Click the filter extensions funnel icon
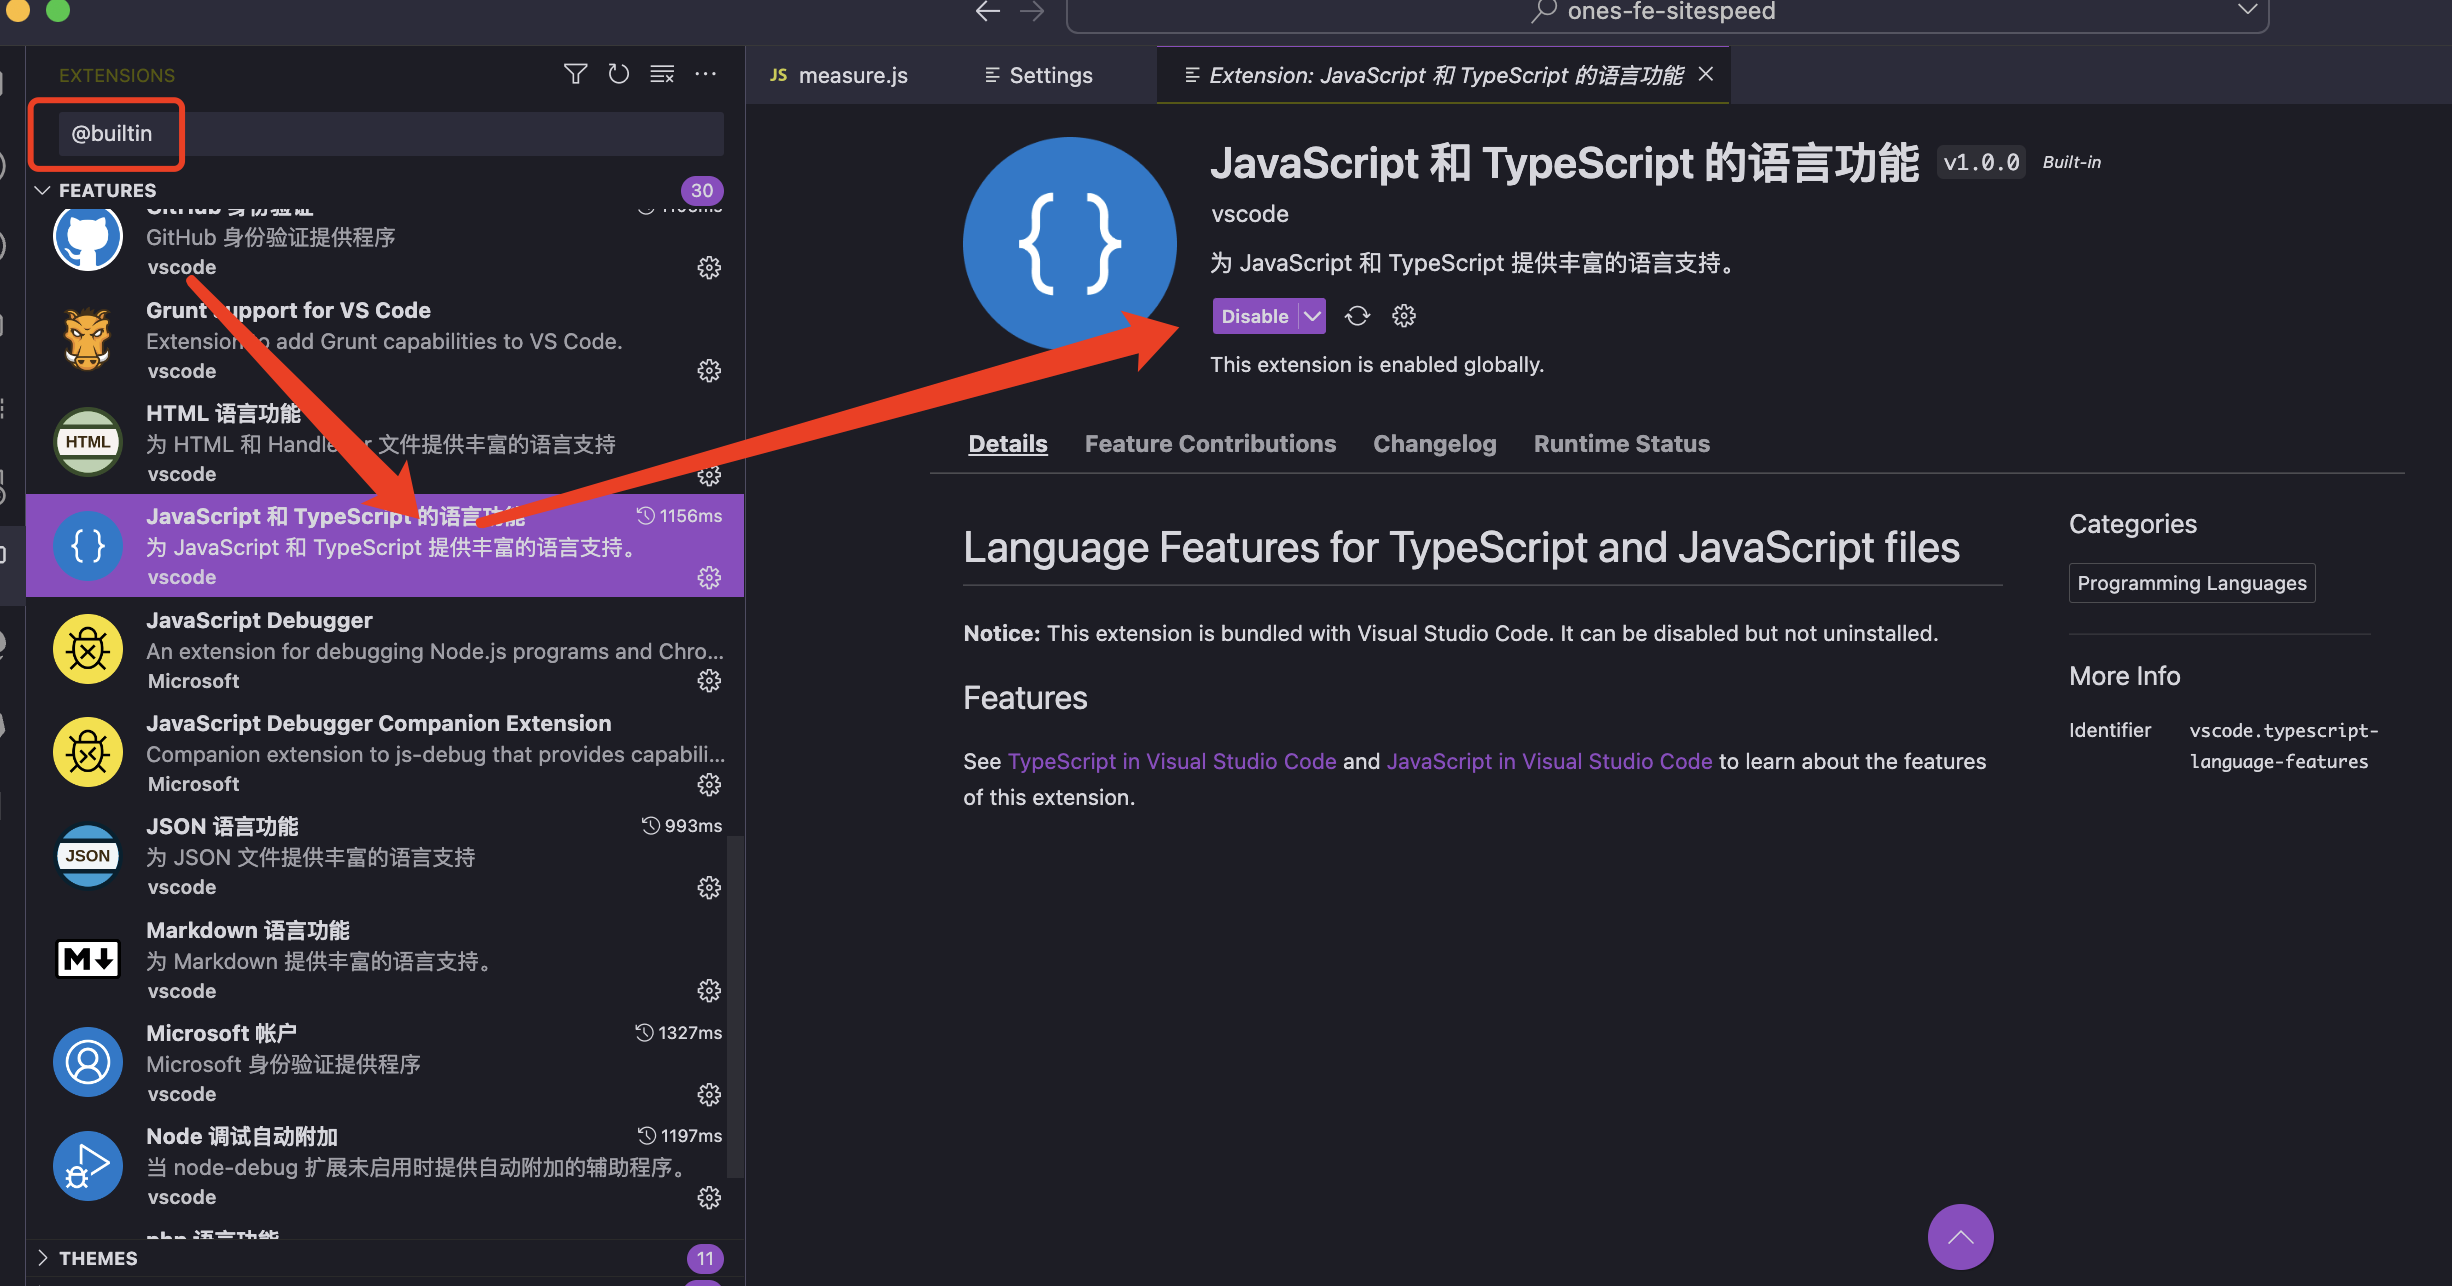 click(x=575, y=74)
